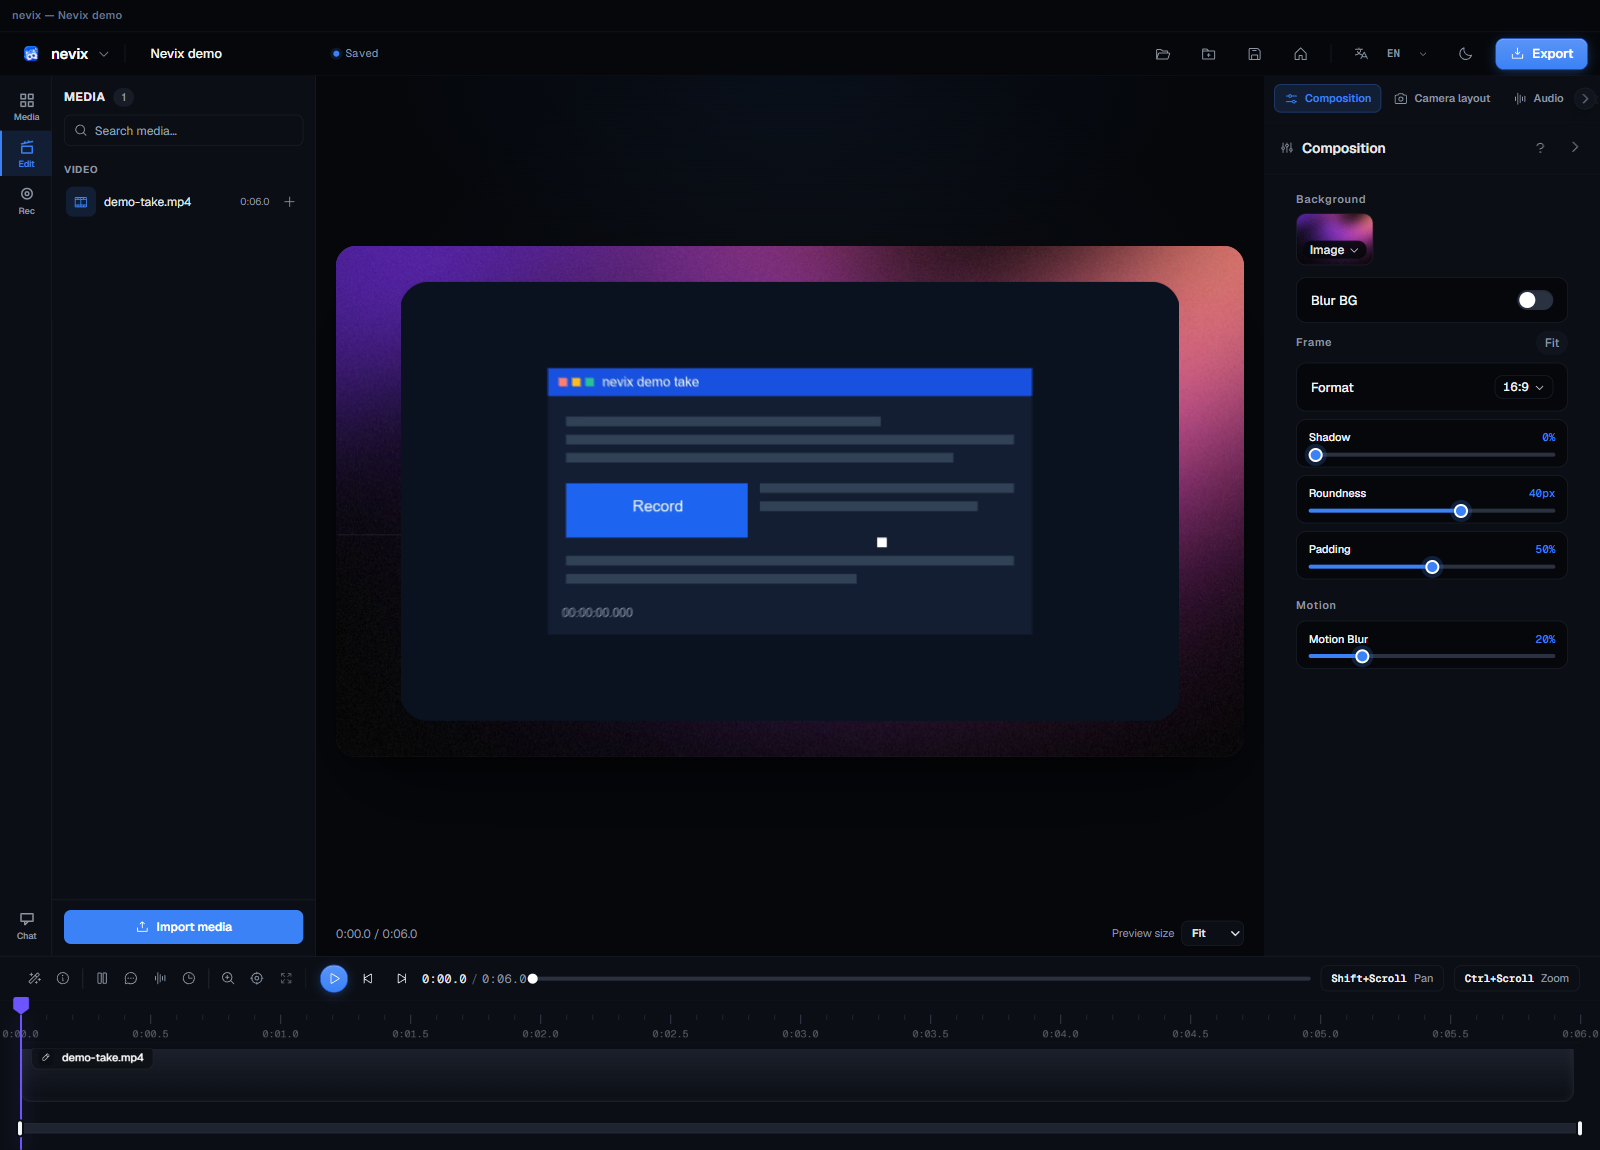1600x1150 pixels.
Task: Open Composition help question mark
Action: (1540, 148)
